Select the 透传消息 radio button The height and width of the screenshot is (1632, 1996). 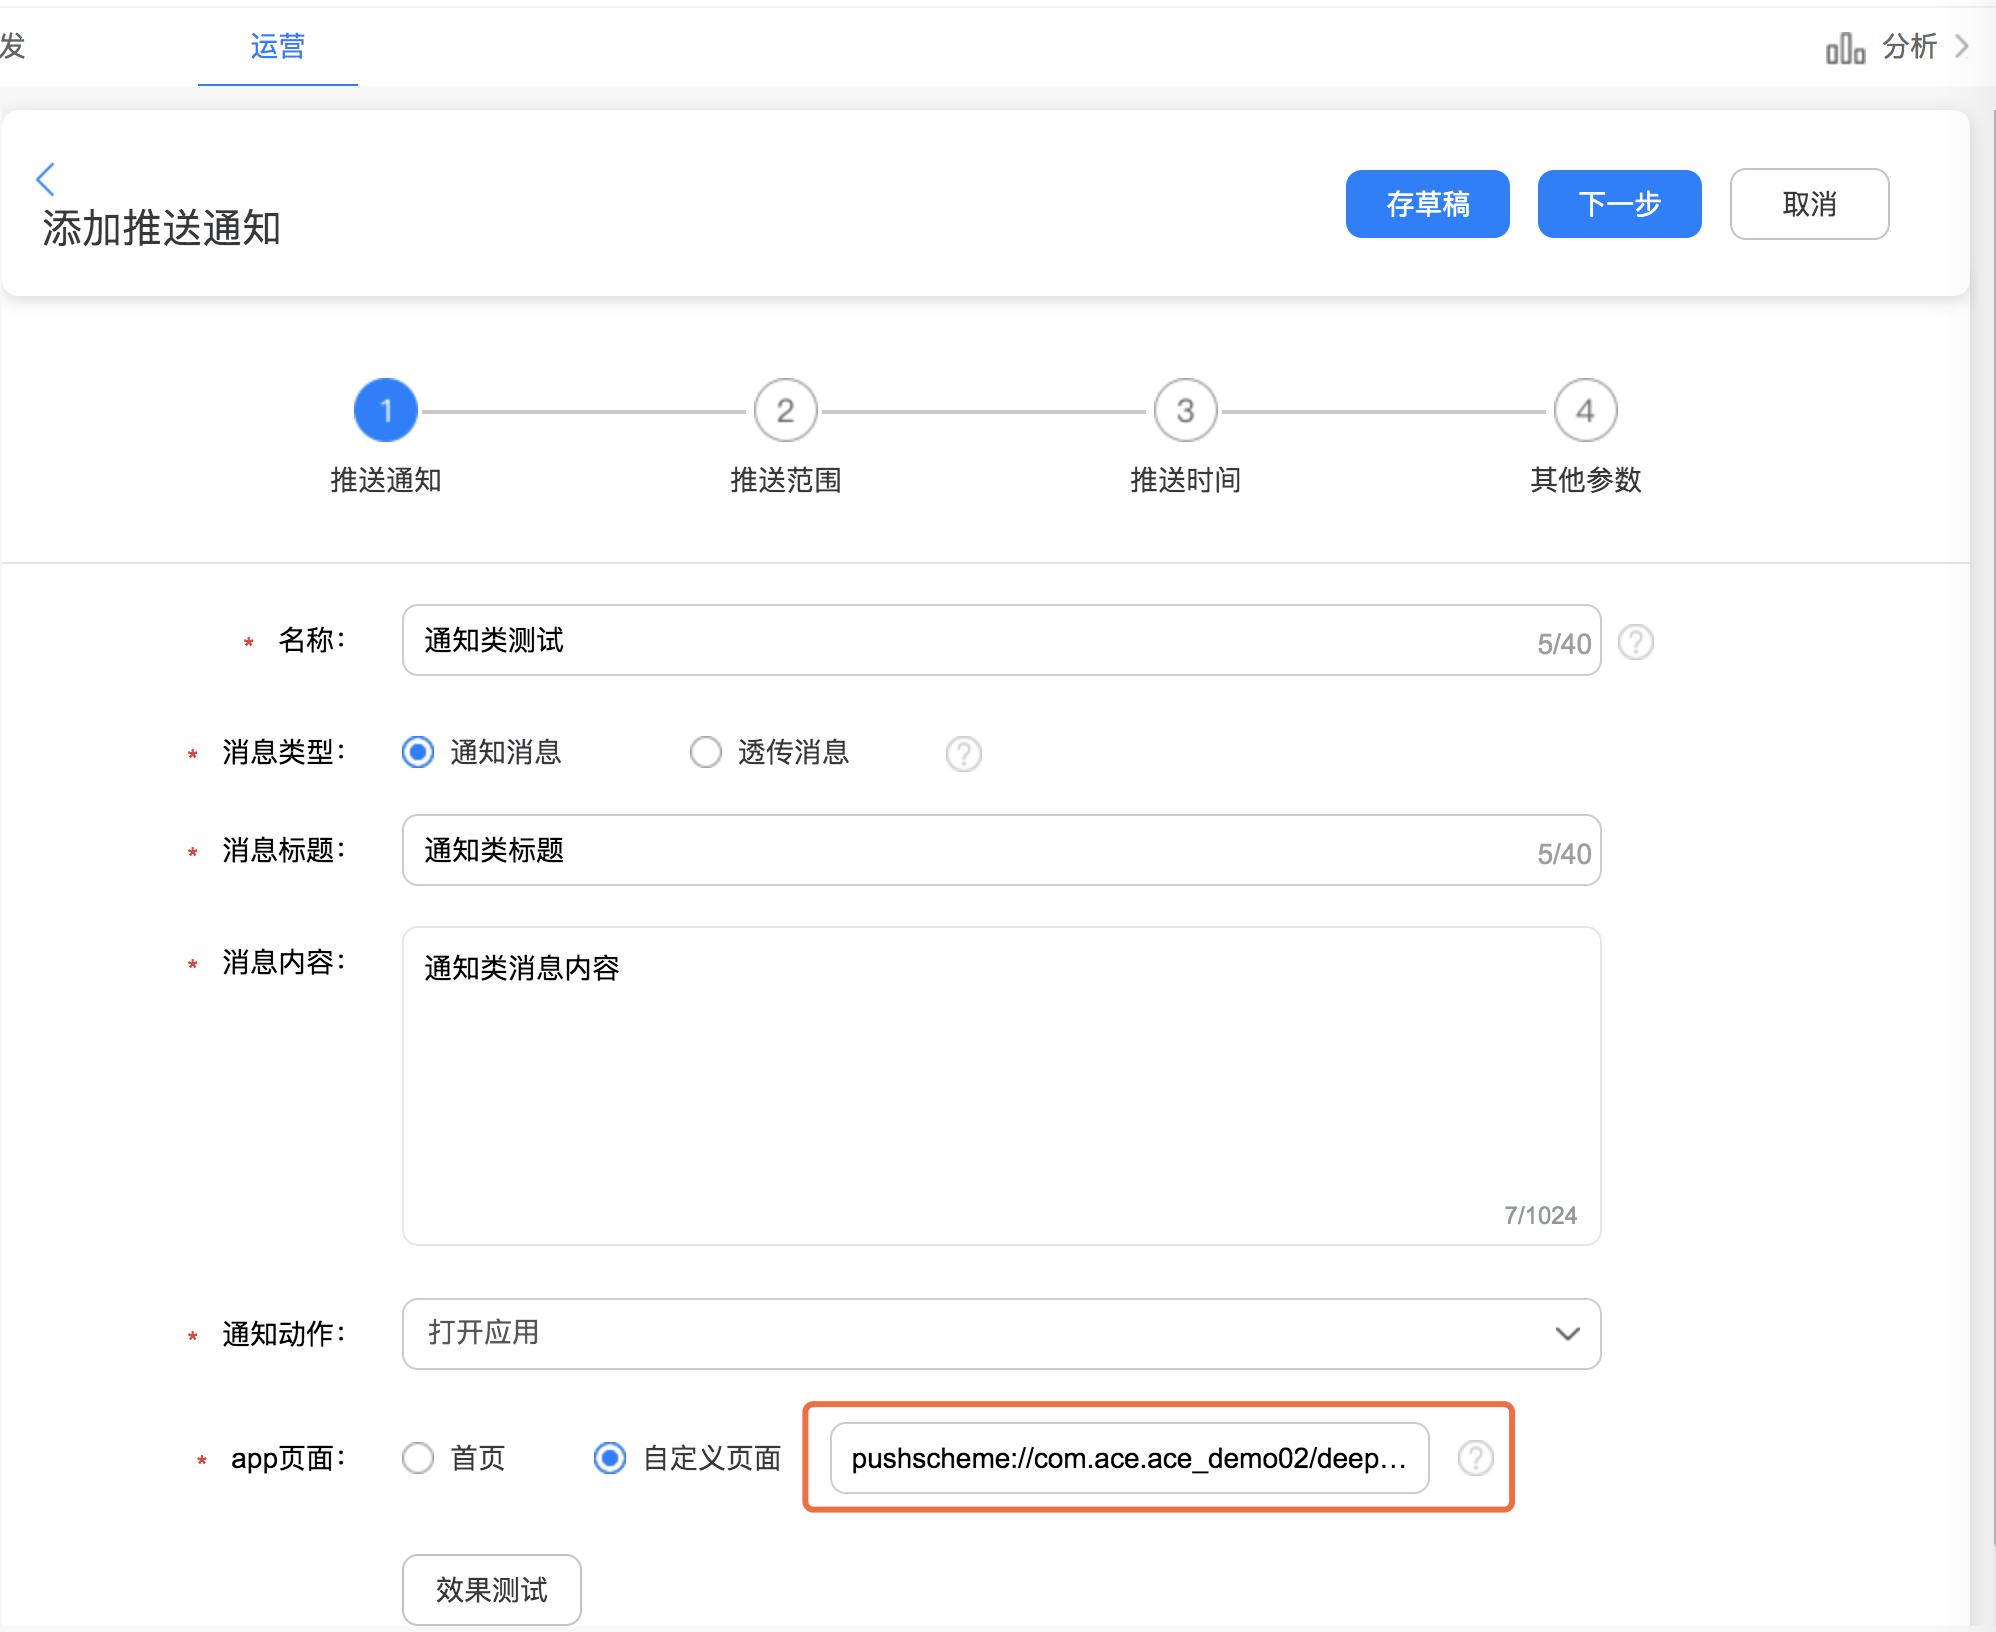tap(706, 752)
